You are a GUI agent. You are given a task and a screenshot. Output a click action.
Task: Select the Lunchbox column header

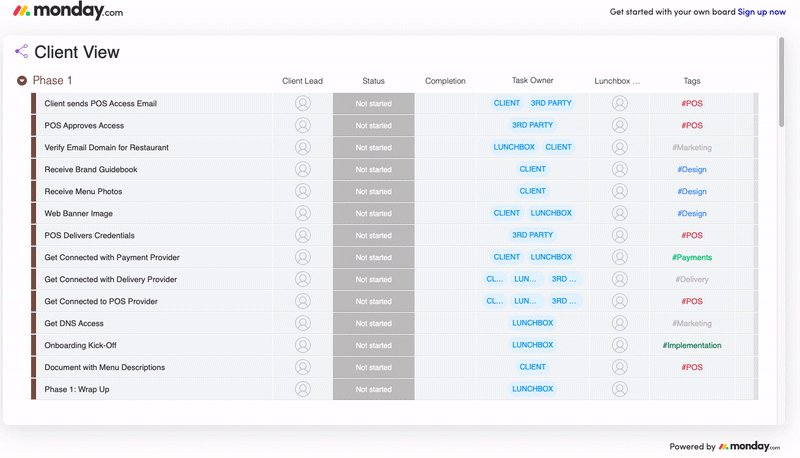[617, 81]
